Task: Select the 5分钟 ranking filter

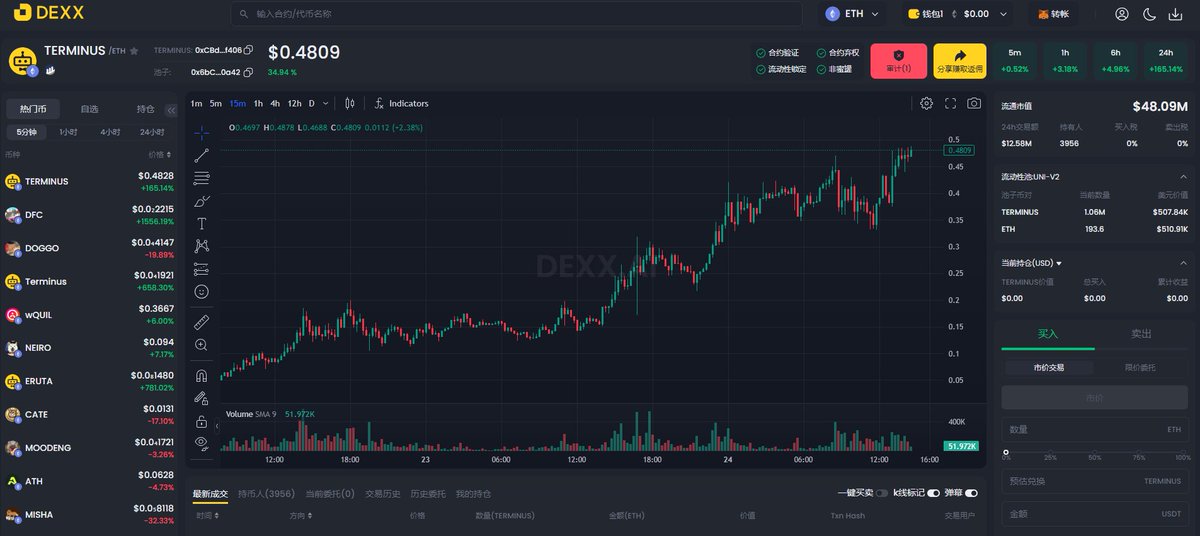Action: point(26,132)
